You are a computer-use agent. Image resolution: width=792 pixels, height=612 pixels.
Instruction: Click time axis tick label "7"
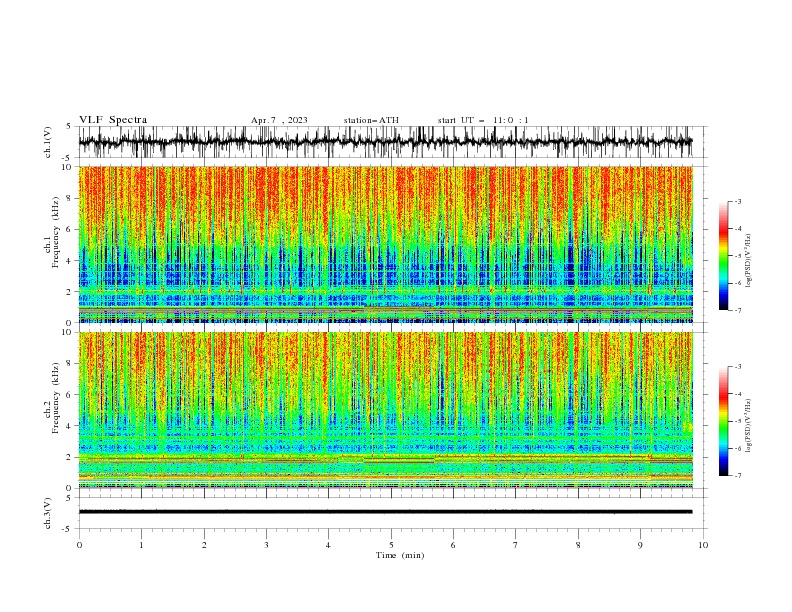[x=516, y=545]
